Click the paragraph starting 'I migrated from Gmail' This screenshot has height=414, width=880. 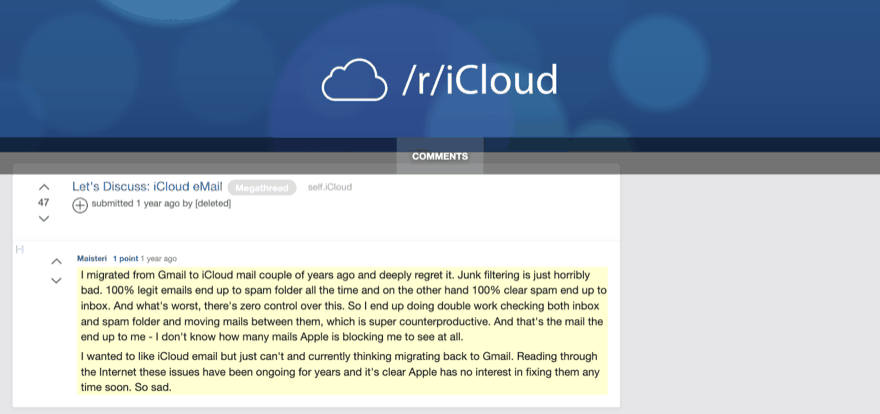point(342,306)
